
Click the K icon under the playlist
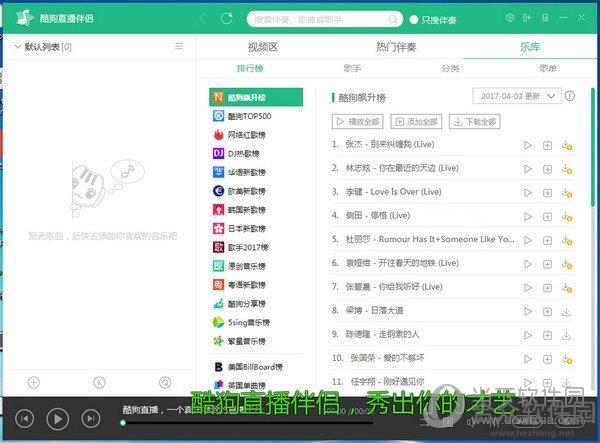pos(99,382)
